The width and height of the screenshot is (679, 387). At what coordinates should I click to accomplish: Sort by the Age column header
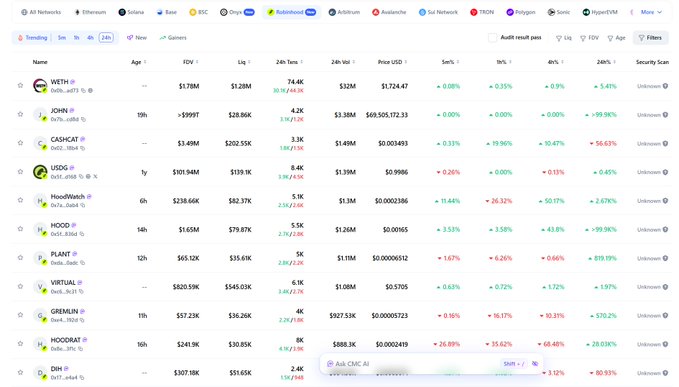139,62
